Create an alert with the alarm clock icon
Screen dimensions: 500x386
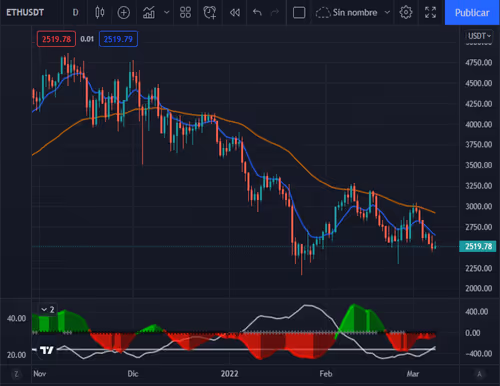(210, 13)
